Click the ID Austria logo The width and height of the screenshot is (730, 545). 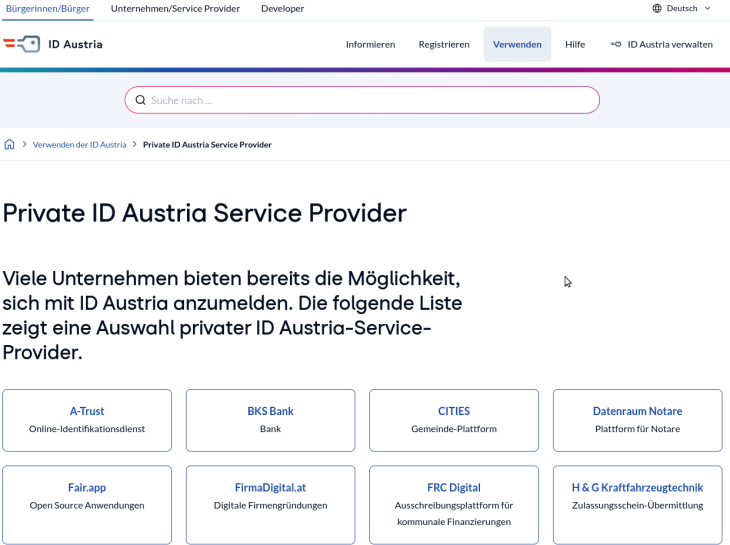[52, 44]
